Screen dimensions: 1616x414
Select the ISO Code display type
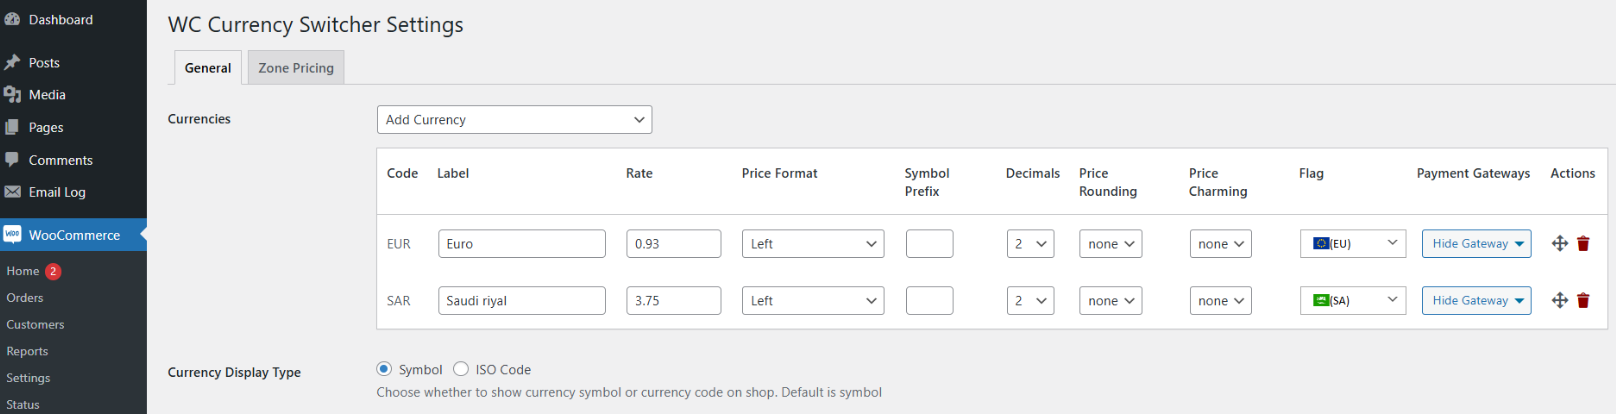461,369
